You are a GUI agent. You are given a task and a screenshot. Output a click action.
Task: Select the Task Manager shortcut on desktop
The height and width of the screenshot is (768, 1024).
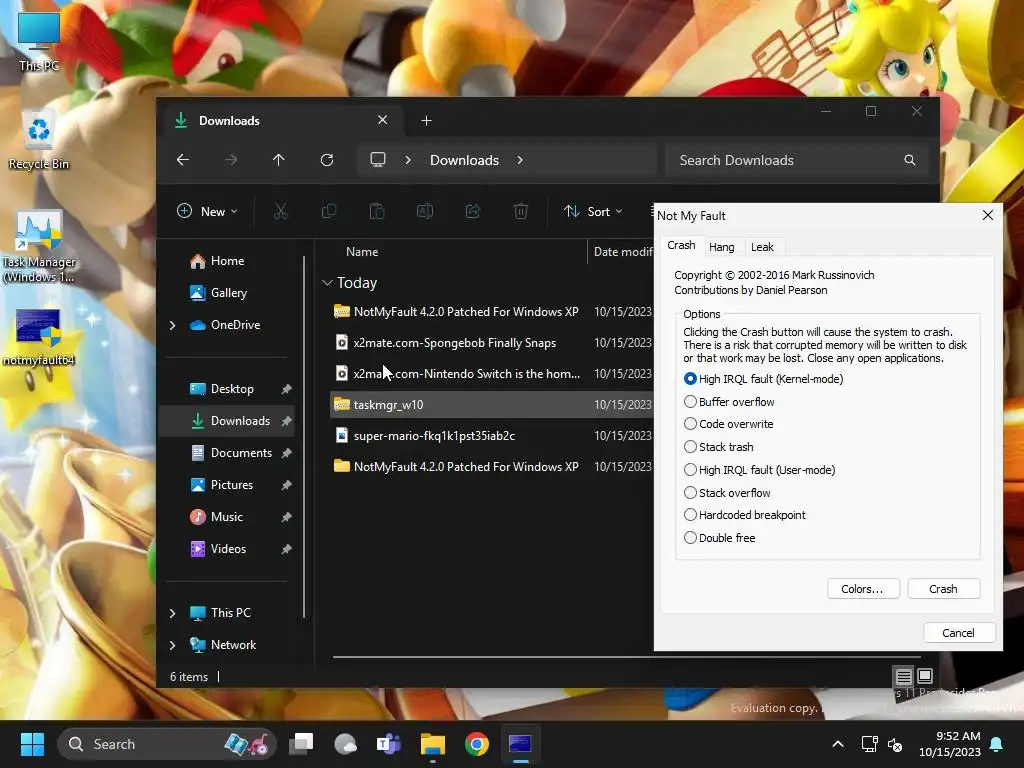(39, 247)
